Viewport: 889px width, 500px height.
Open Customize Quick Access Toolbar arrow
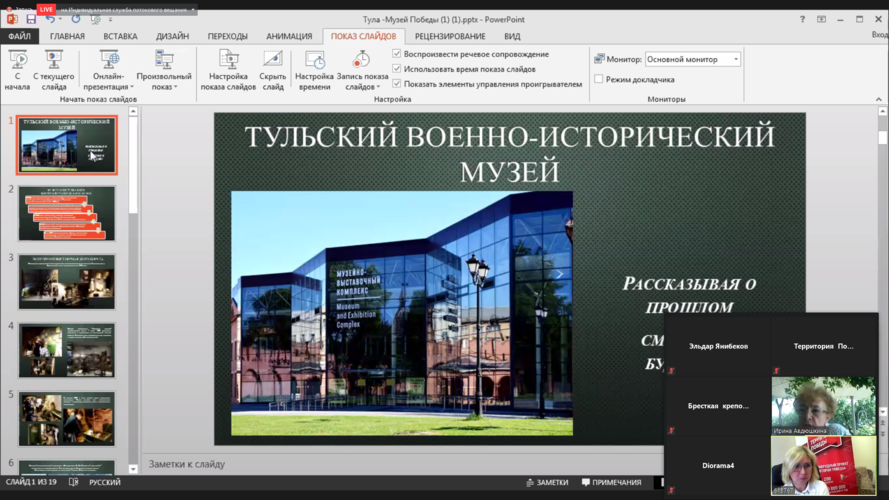111,20
